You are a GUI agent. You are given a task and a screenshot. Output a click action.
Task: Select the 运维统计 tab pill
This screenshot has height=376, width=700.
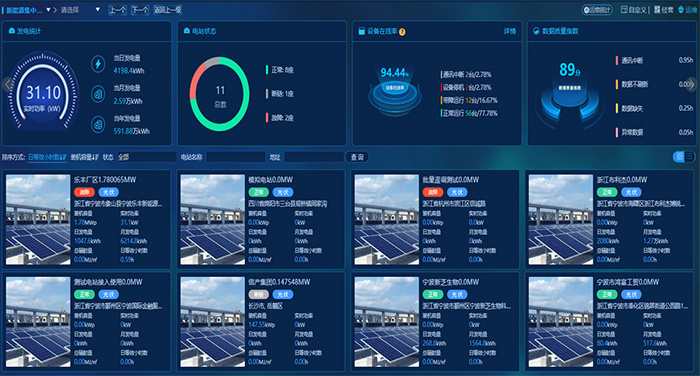click(x=597, y=10)
